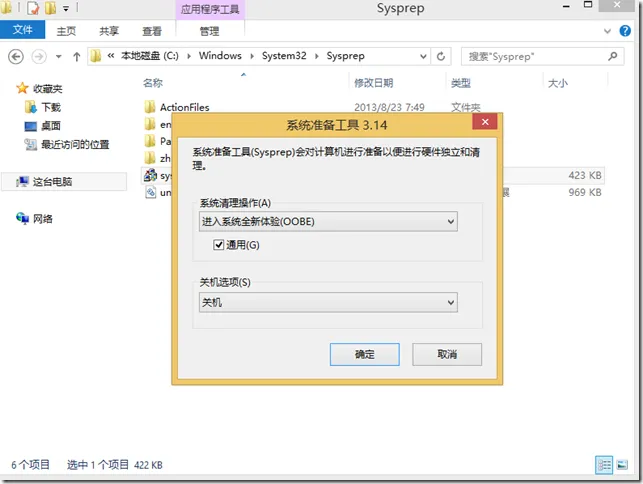Select 这台电脑 in the navigation pane

pos(52,182)
